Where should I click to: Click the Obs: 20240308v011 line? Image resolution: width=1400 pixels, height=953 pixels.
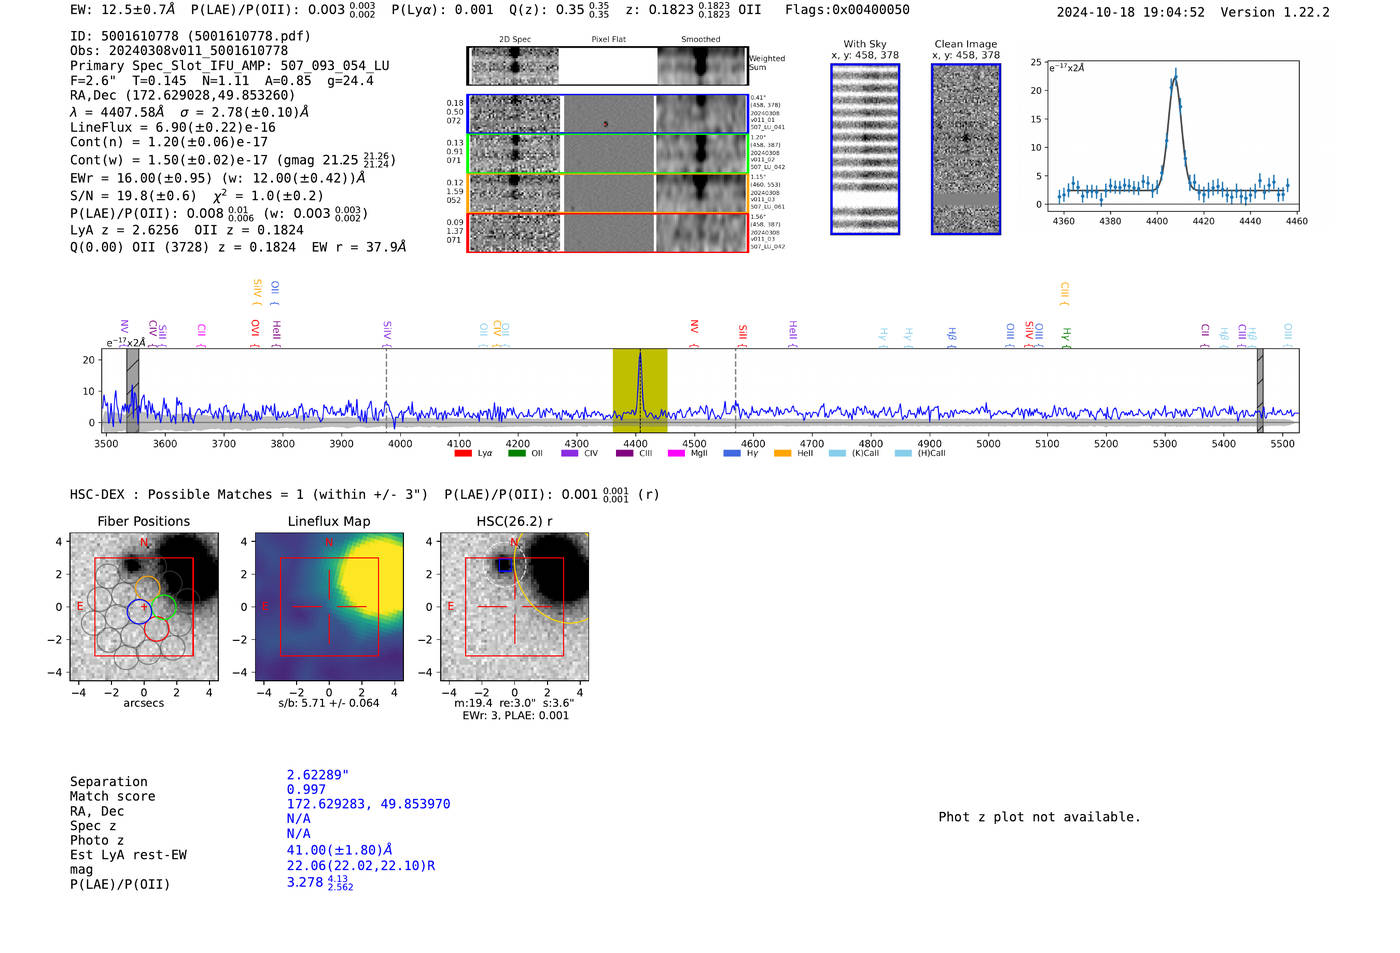click(x=179, y=51)
